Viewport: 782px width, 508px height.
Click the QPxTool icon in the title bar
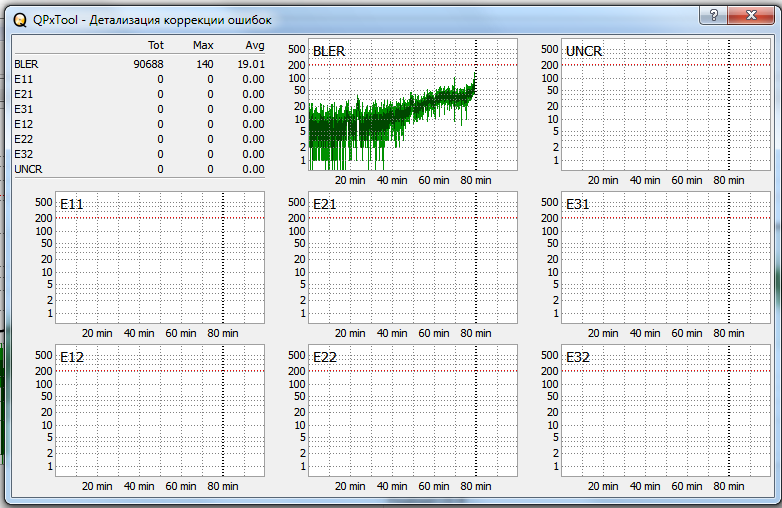(x=21, y=19)
